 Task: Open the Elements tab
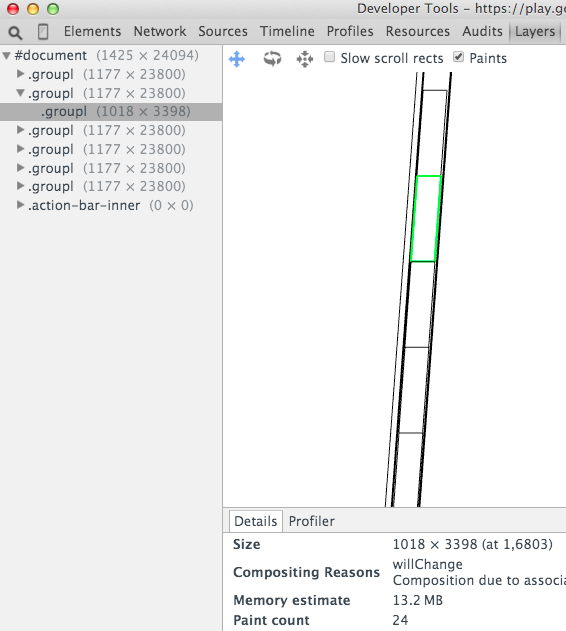(x=92, y=31)
